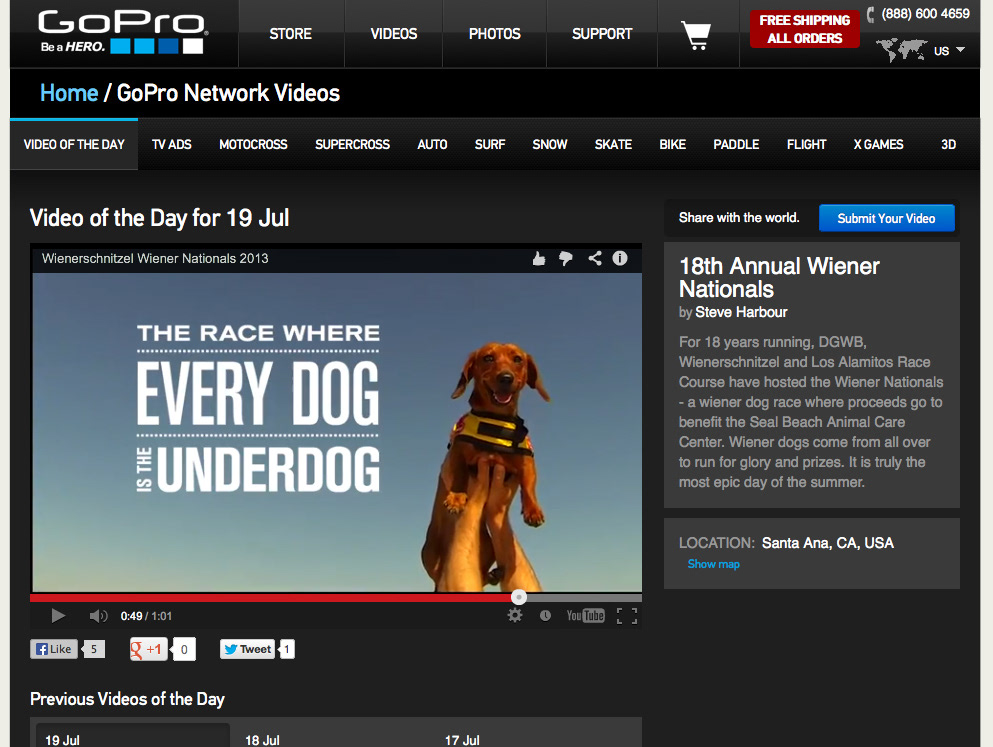Open the Surf category tab
Image resolution: width=993 pixels, height=747 pixels.
pyautogui.click(x=490, y=144)
